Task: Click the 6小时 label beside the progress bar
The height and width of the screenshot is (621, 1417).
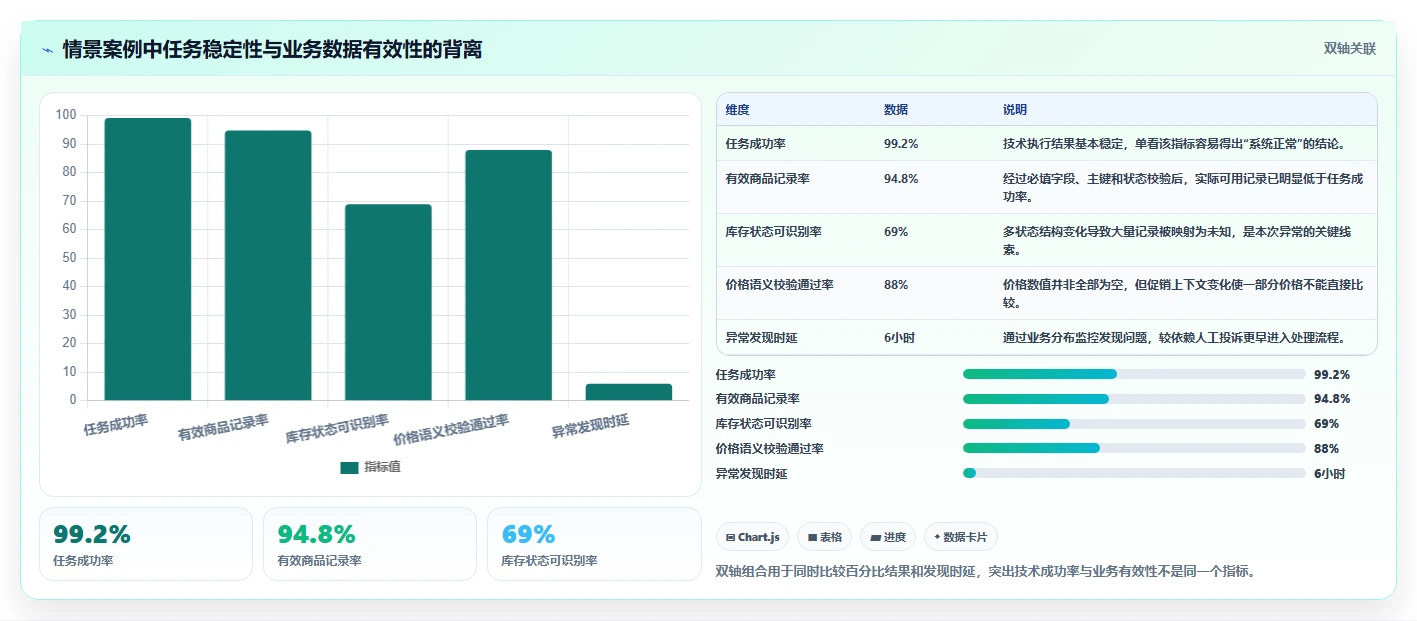Action: (x=1329, y=474)
